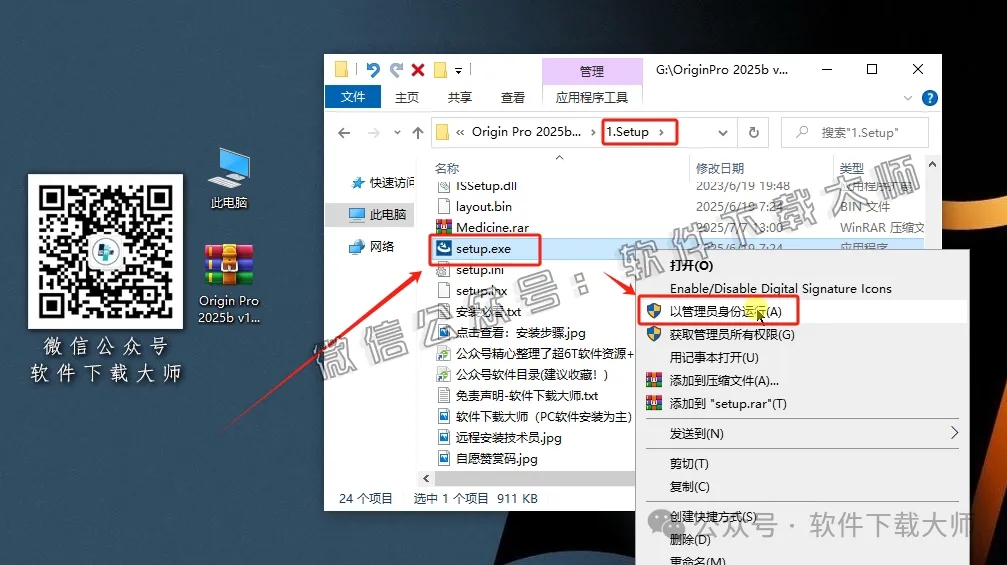Sort files by the 类型 column header

[x=852, y=168]
